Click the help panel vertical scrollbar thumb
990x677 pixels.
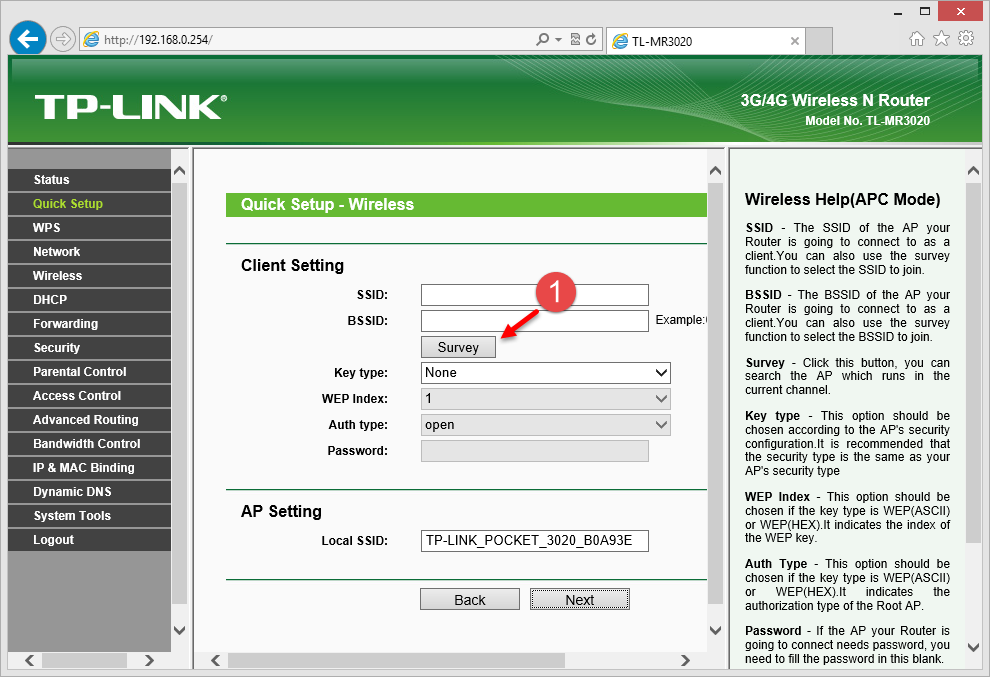[x=973, y=363]
